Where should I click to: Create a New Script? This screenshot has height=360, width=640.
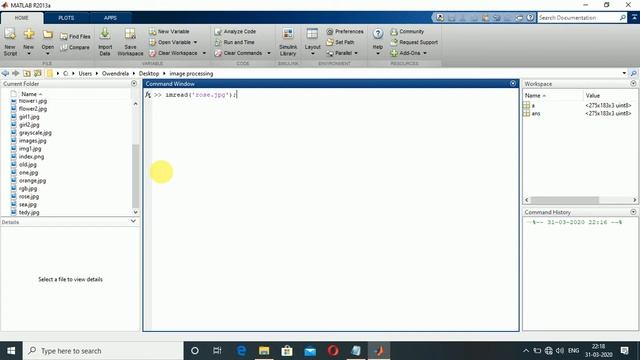pyautogui.click(x=10, y=42)
